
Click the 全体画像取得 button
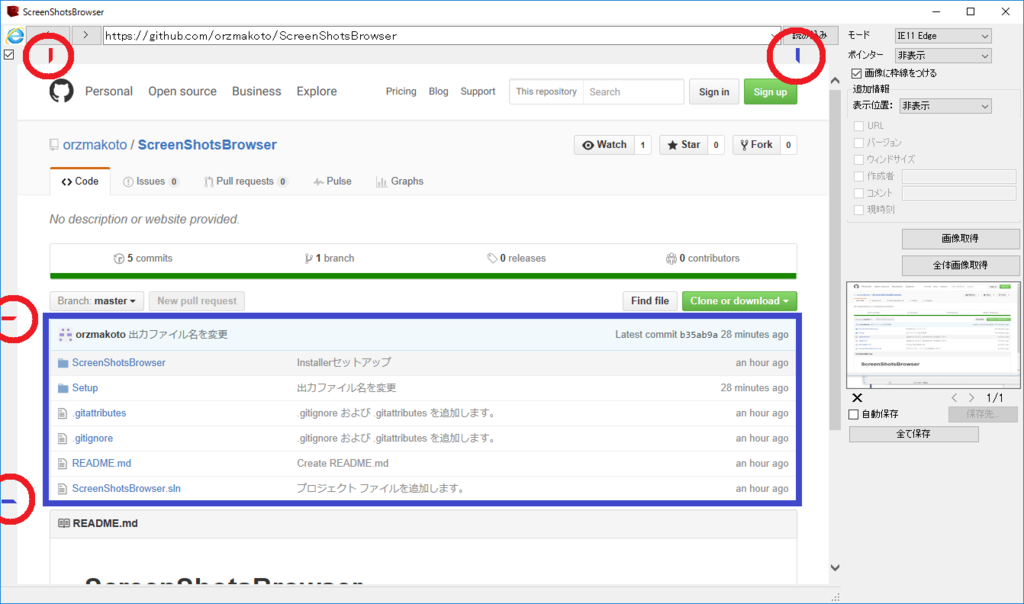click(960, 265)
